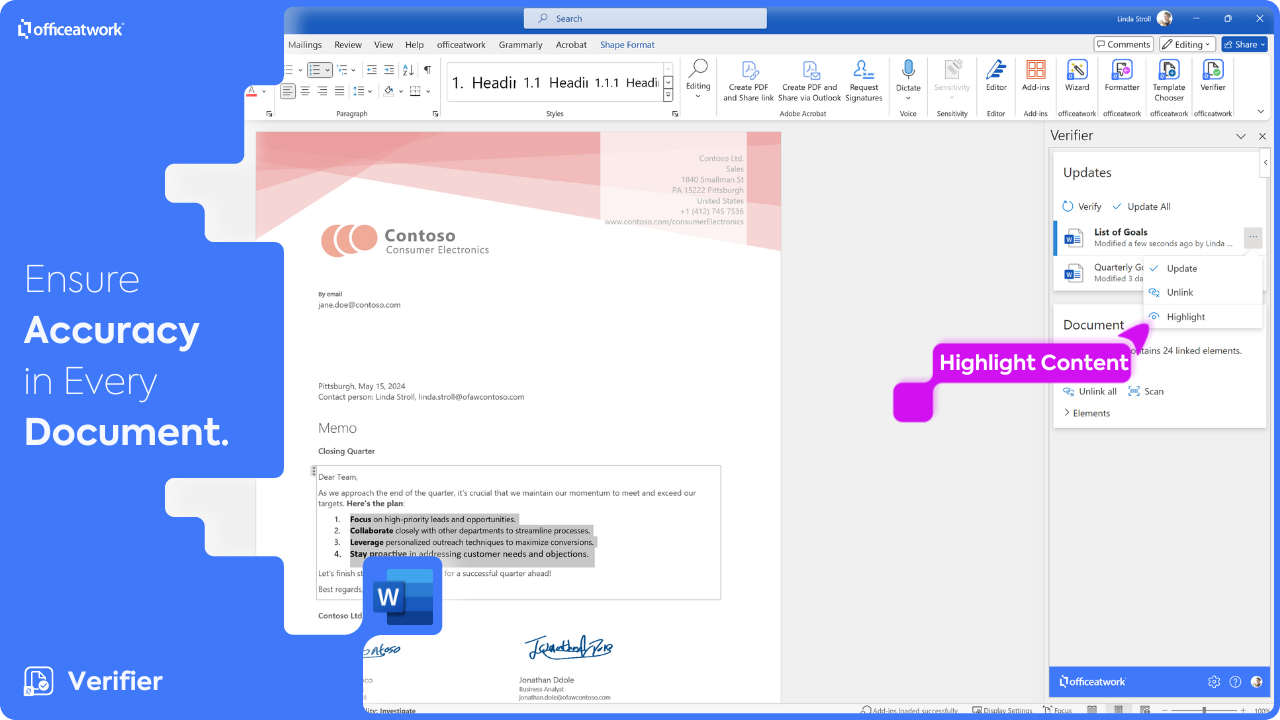Viewport: 1280px width, 720px height.
Task: Click Scan in the Document section
Action: [1146, 391]
